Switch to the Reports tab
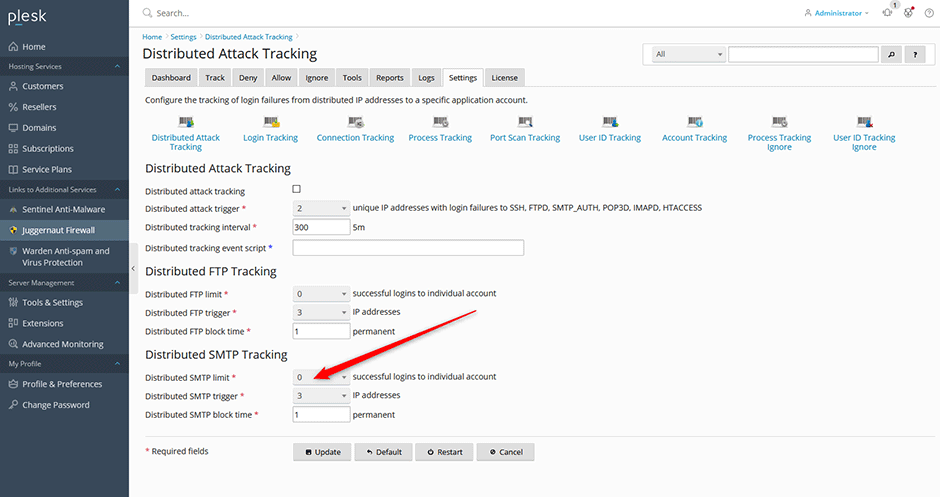This screenshot has height=497, width=940. point(390,77)
